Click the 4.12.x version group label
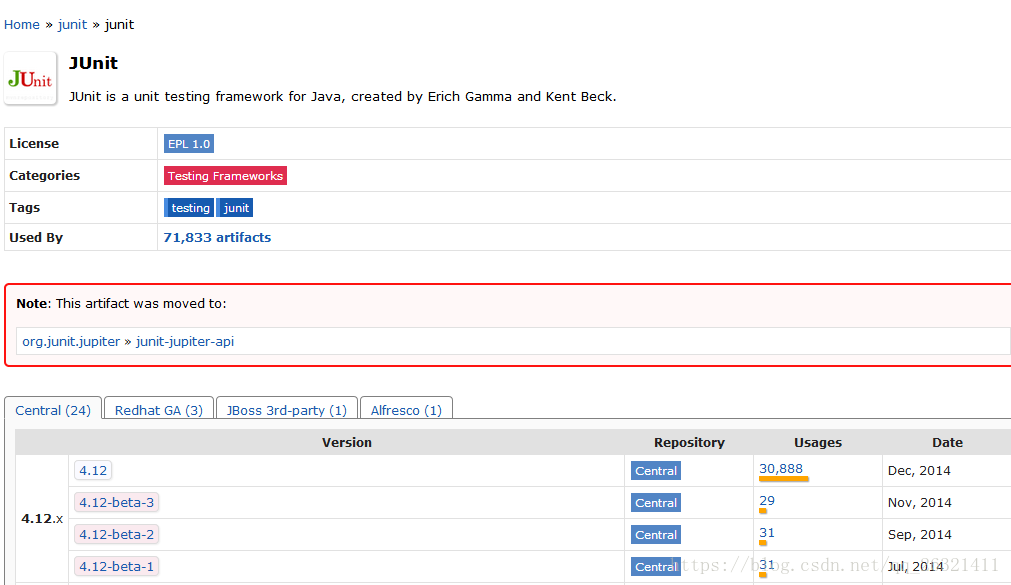The width and height of the screenshot is (1011, 585). click(x=42, y=519)
